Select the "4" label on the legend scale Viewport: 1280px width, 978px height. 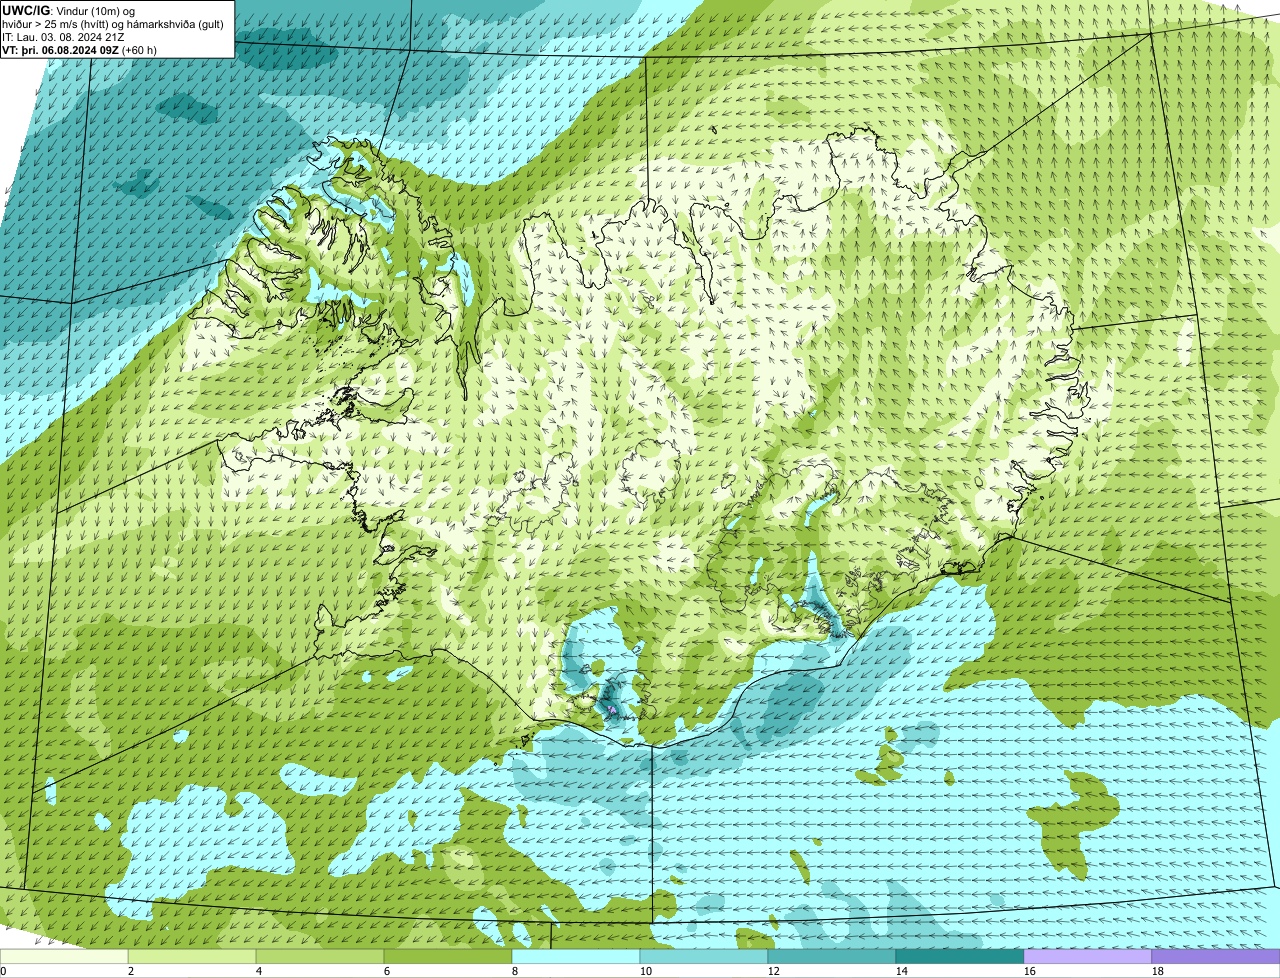pyautogui.click(x=259, y=971)
